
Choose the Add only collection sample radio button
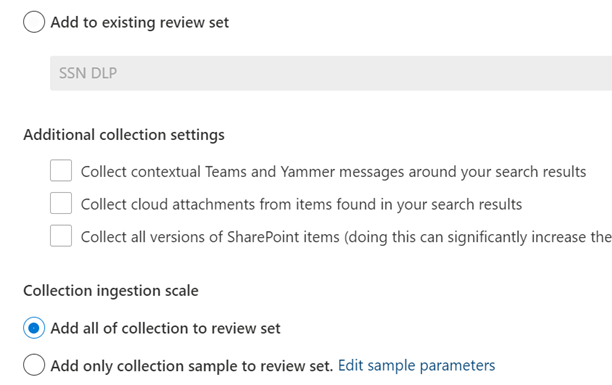tap(34, 365)
